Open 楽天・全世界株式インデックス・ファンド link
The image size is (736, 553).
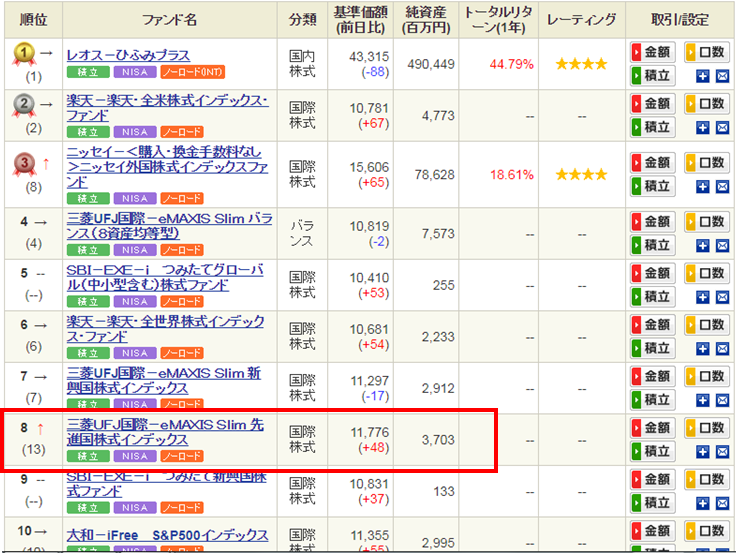coord(165,329)
